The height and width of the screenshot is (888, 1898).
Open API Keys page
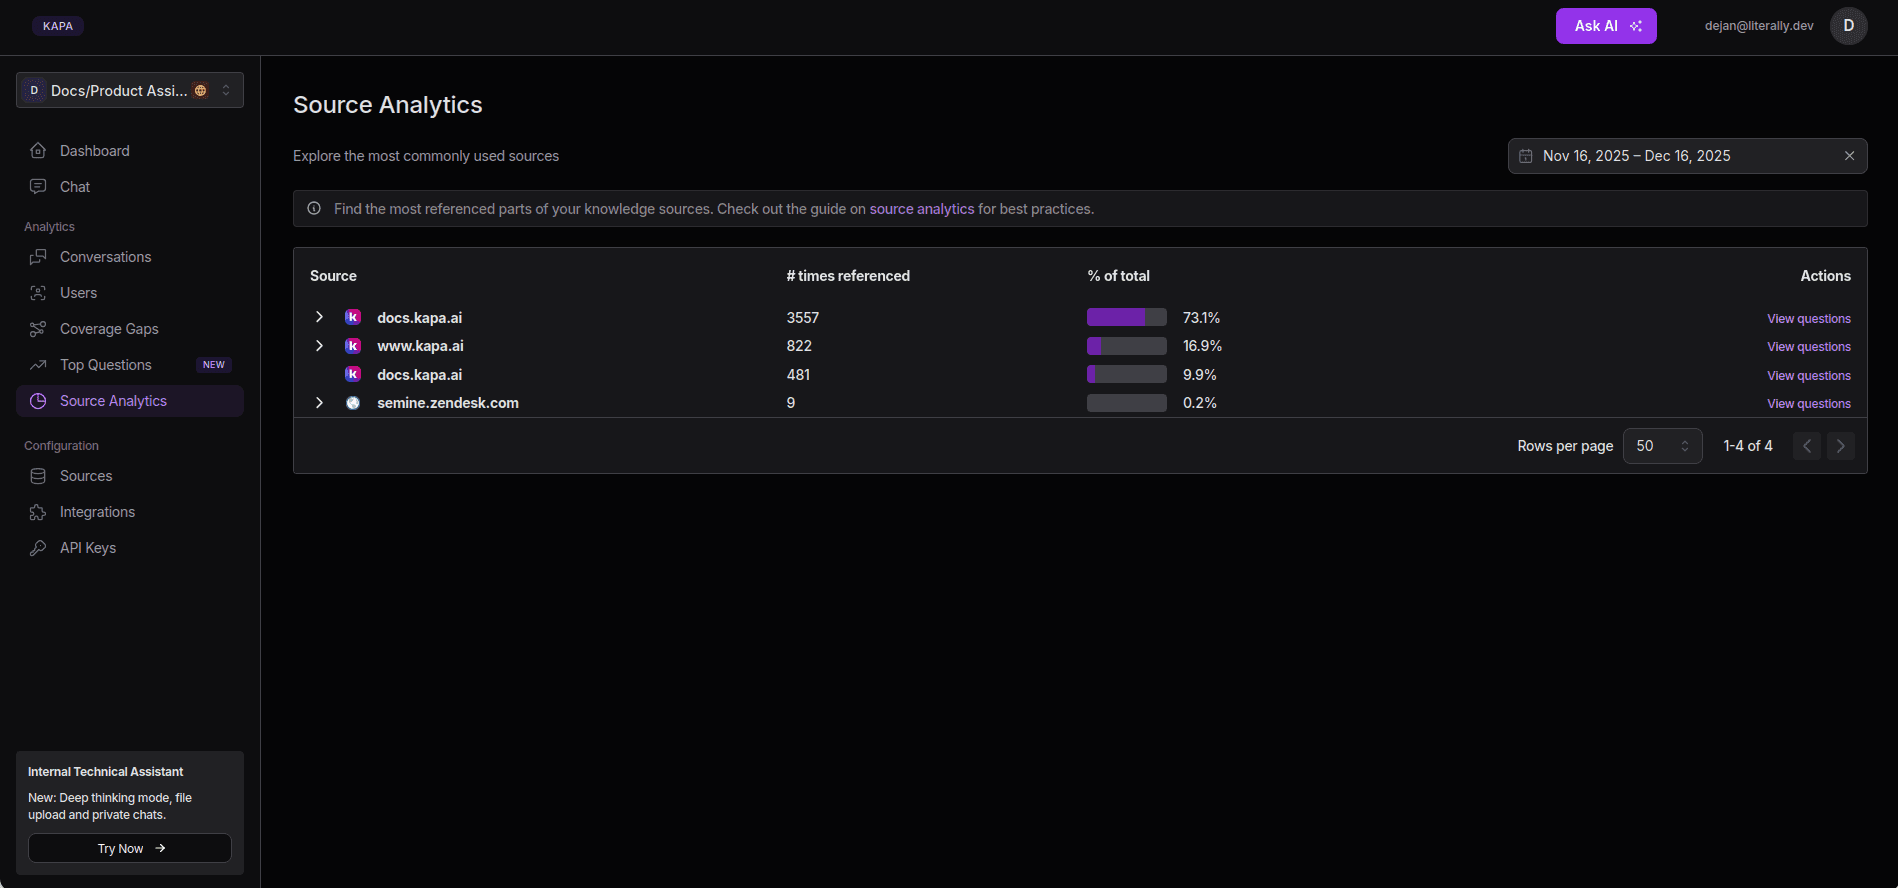pyautogui.click(x=130, y=548)
